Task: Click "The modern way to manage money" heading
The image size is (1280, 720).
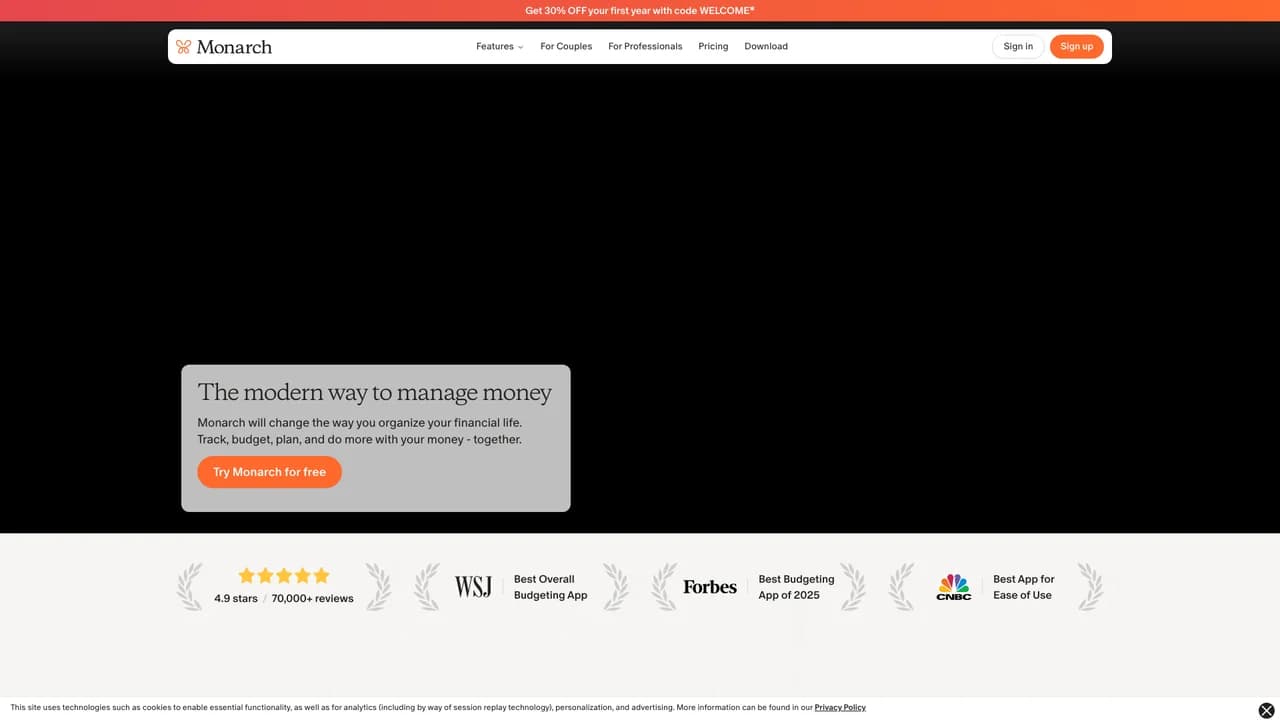Action: [375, 393]
